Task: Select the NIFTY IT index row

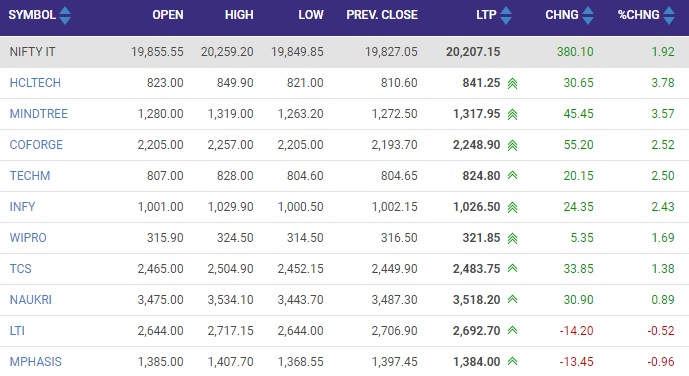Action: (344, 52)
